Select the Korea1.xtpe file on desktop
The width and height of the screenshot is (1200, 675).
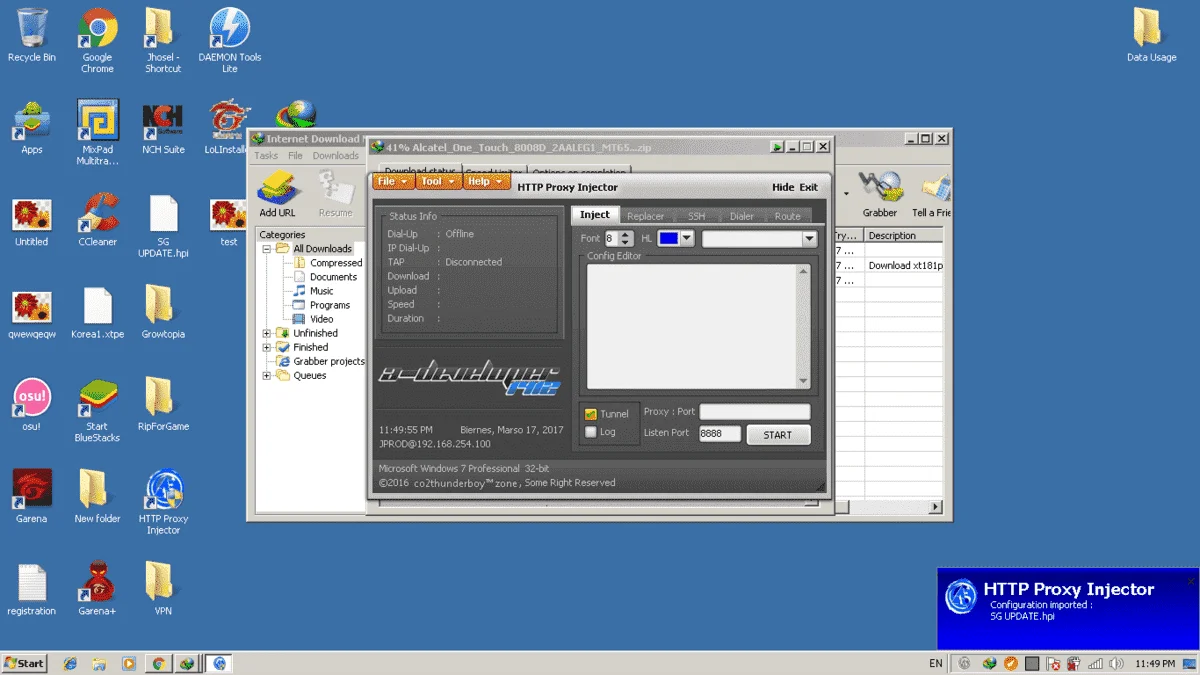97,311
